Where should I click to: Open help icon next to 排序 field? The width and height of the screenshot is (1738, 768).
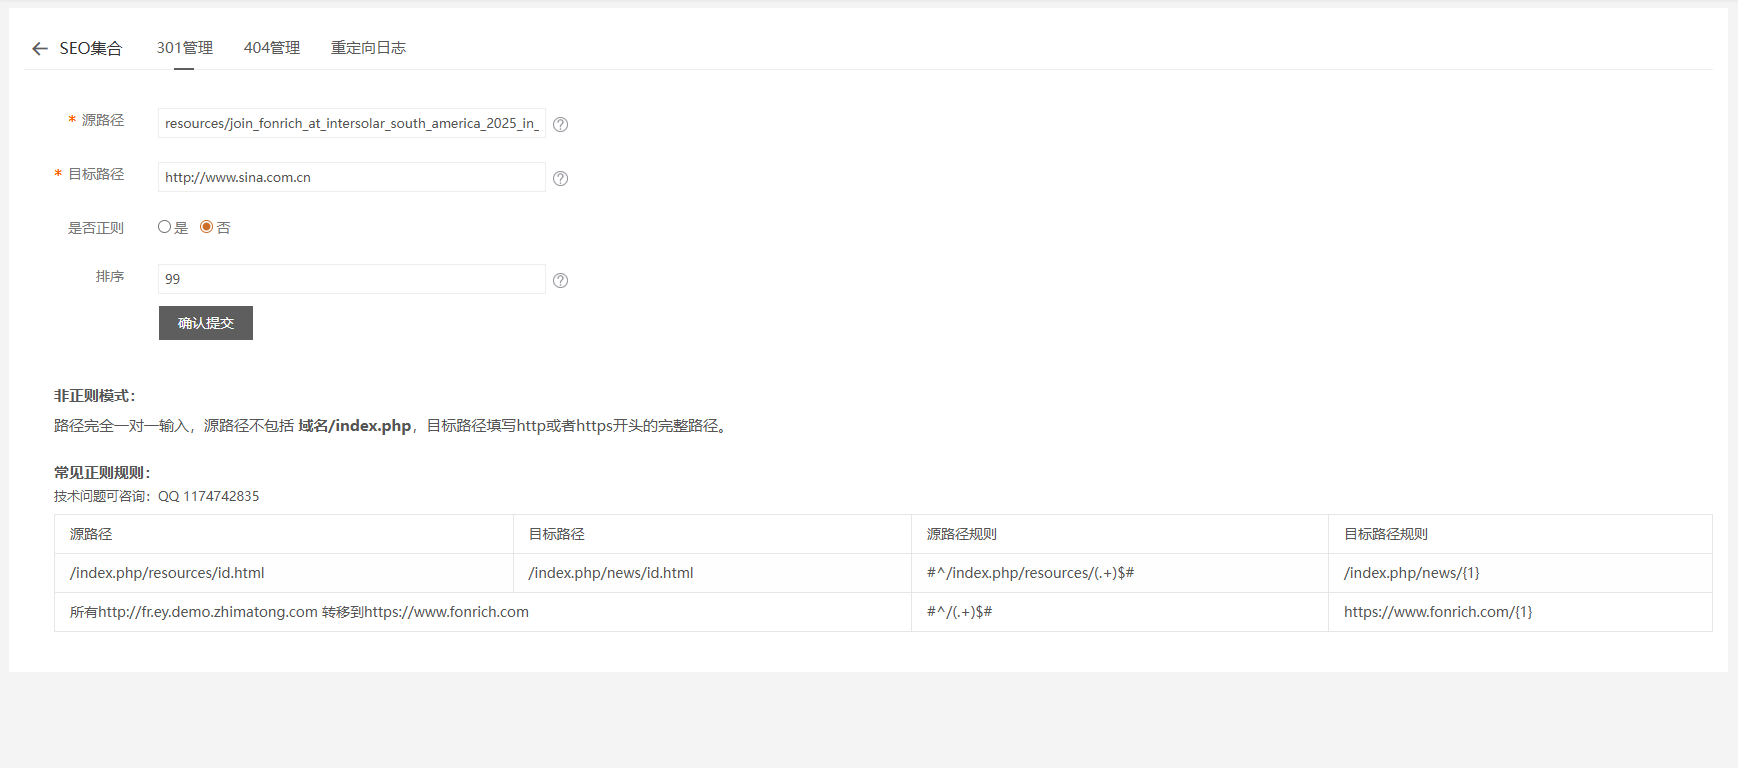[560, 281]
